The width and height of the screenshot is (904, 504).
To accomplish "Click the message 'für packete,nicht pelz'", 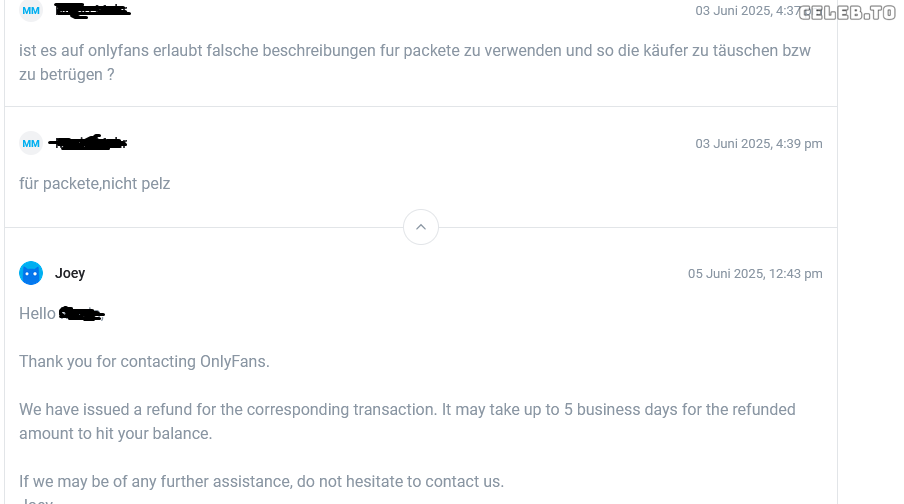I will point(95,184).
